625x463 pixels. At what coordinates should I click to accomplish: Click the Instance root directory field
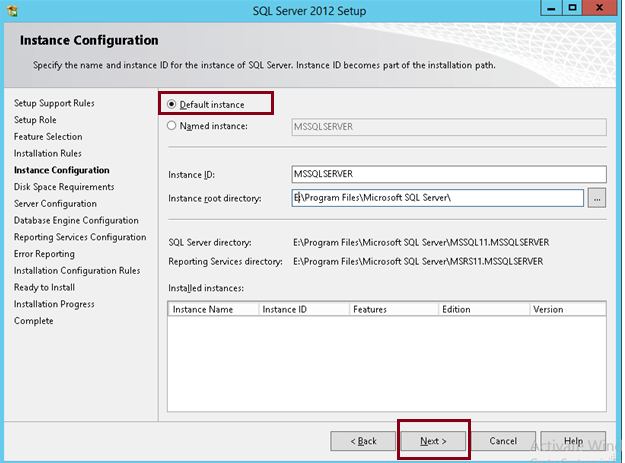coord(437,198)
